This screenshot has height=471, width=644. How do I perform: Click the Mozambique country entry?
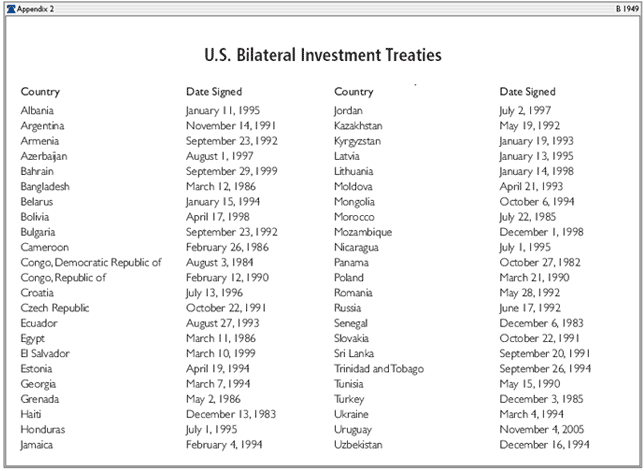(x=363, y=230)
